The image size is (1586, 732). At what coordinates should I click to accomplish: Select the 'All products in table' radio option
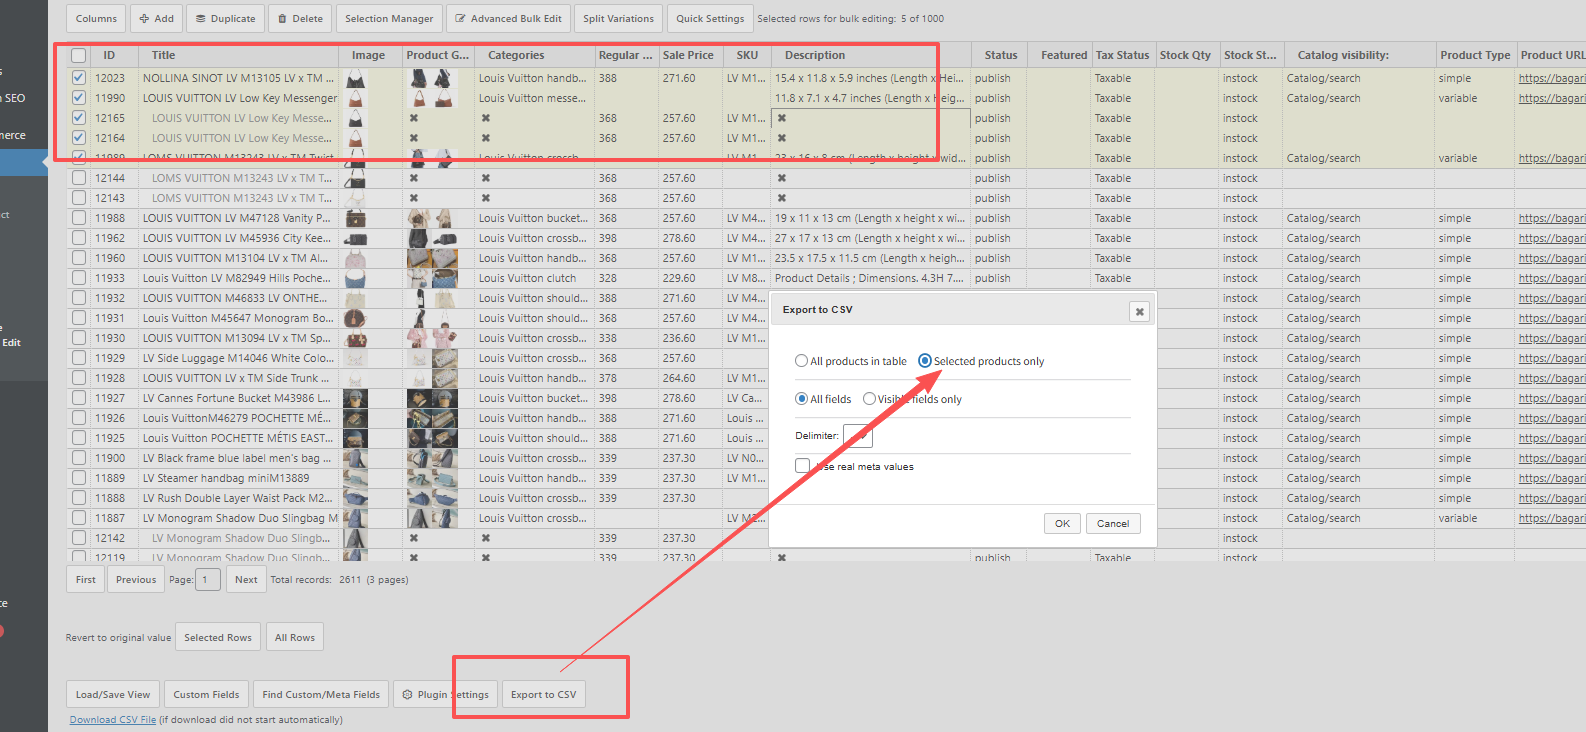[801, 361]
